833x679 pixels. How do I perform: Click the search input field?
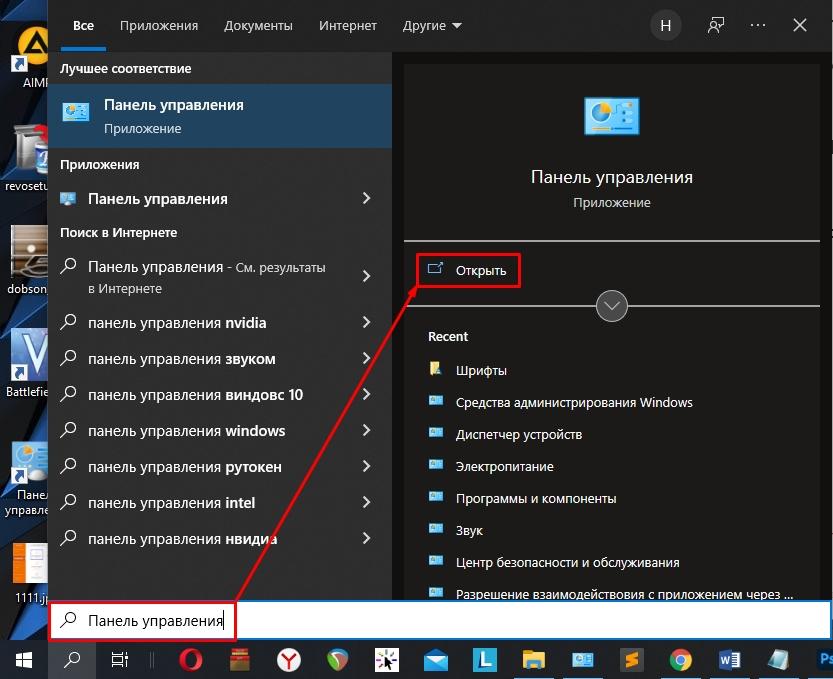pyautogui.click(x=440, y=620)
